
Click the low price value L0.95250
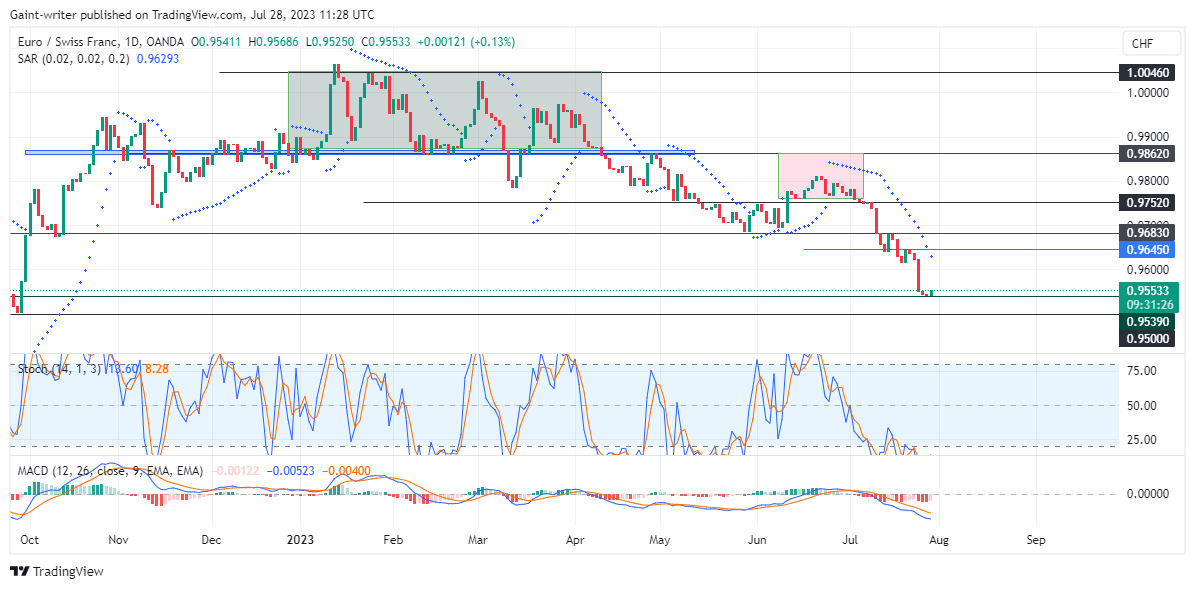click(x=332, y=43)
